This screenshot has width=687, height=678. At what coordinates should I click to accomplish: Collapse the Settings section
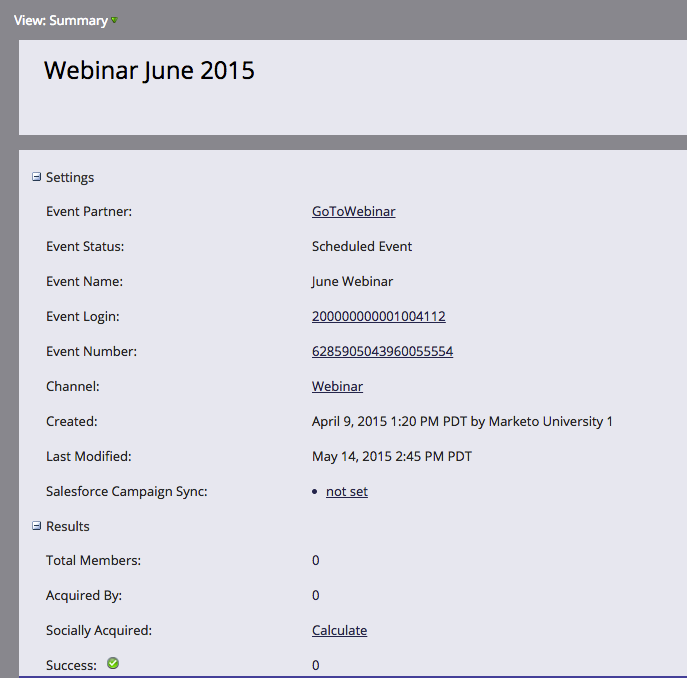36,177
